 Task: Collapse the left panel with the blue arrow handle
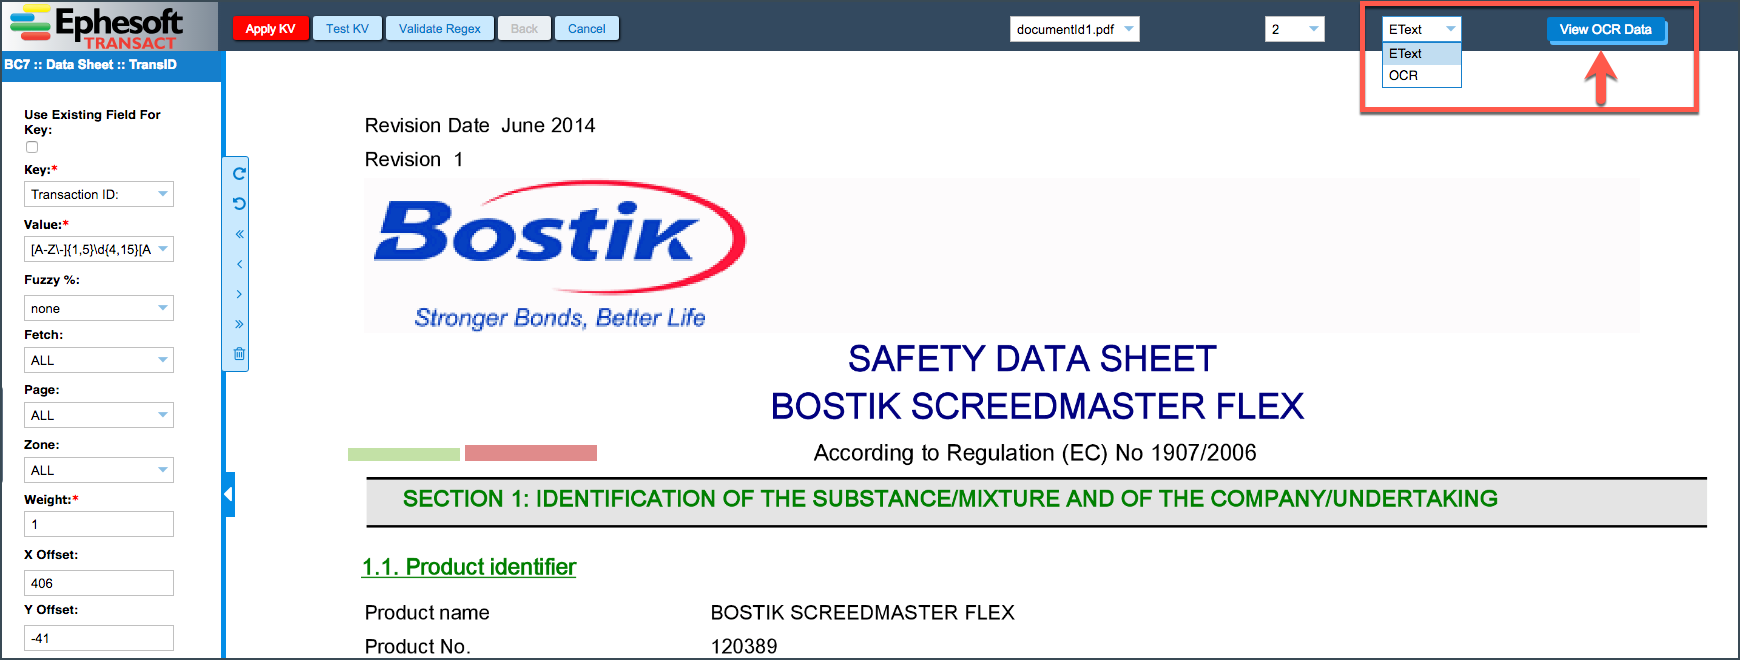pyautogui.click(x=229, y=494)
